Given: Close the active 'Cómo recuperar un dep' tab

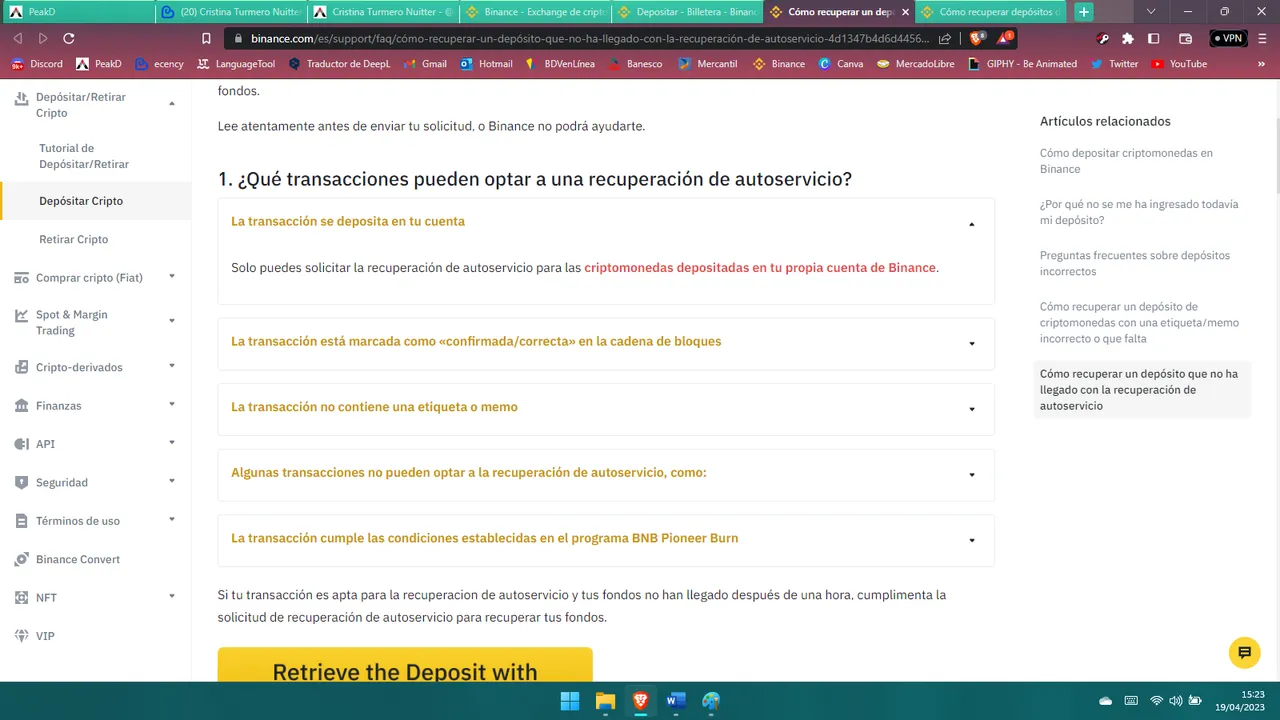Looking at the screenshot, I should [905, 12].
